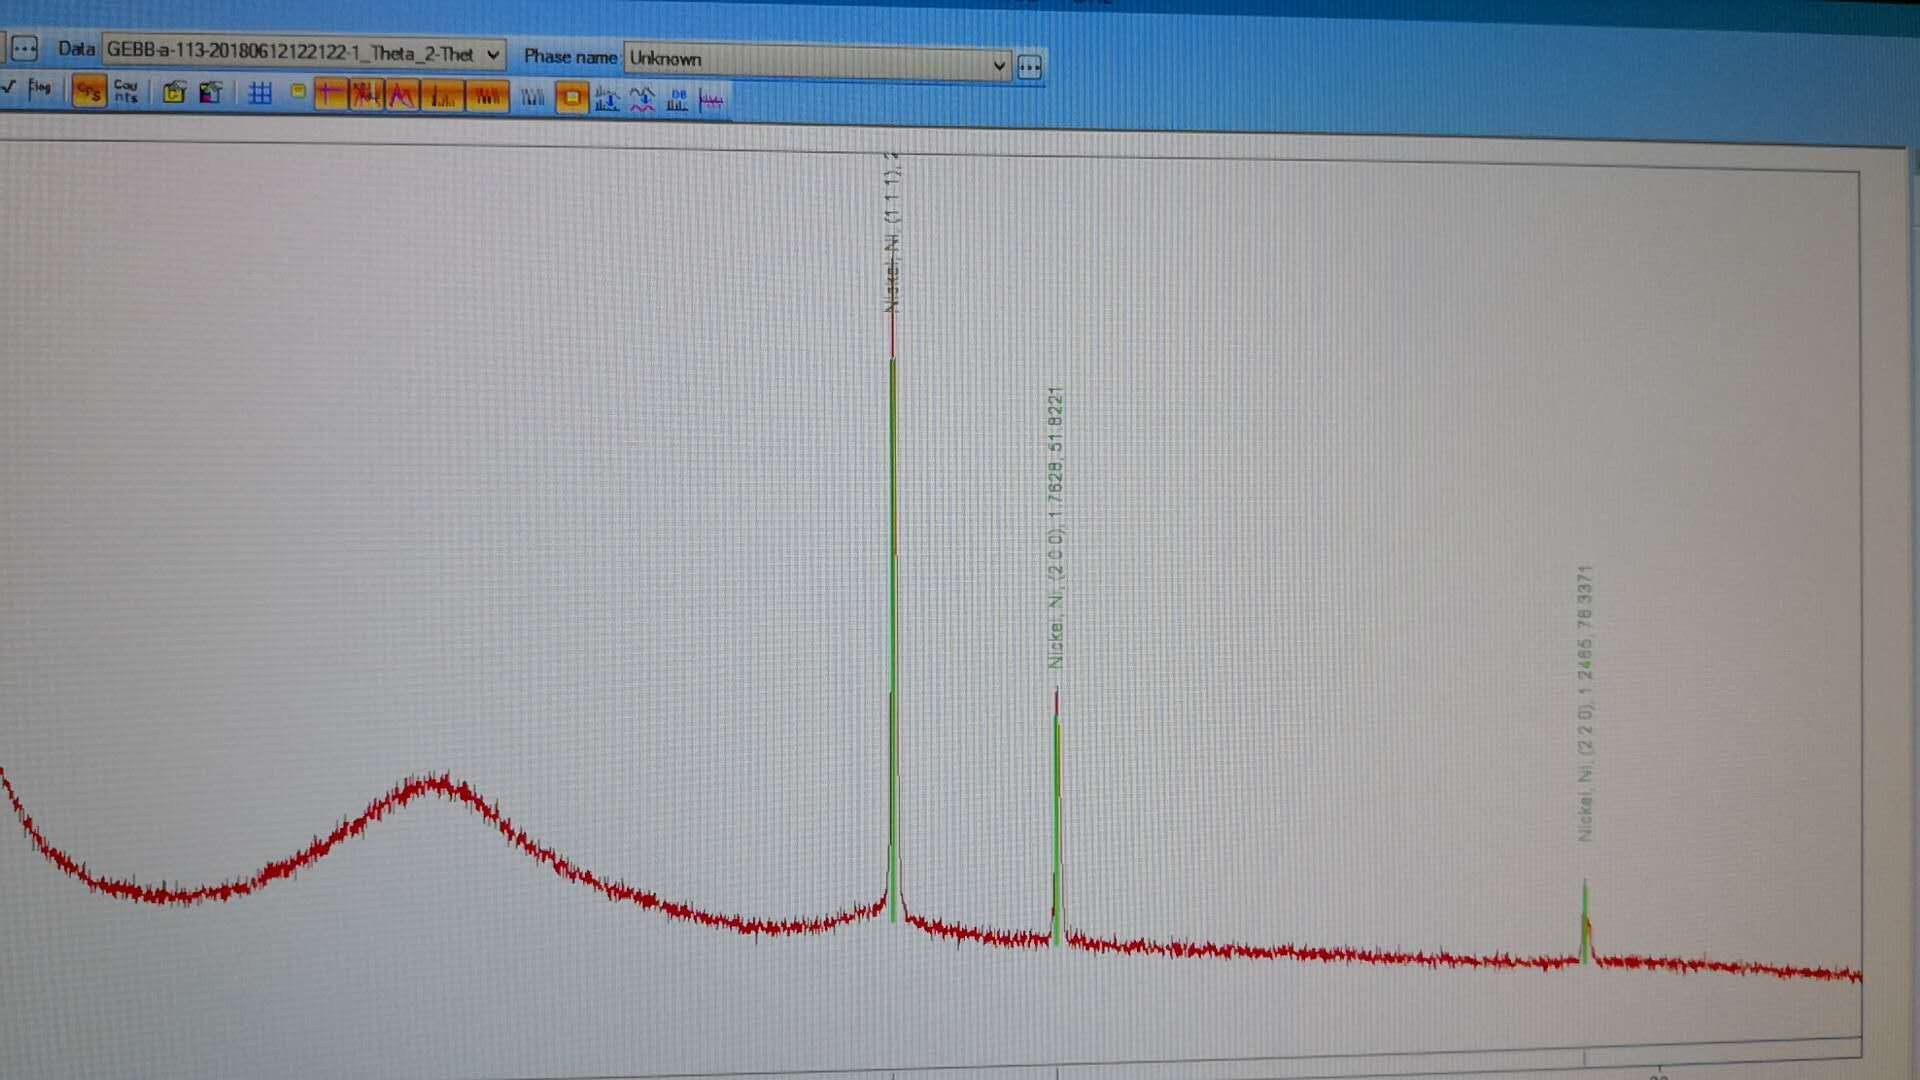This screenshot has height=1080, width=1920.
Task: Click the square-root scale checkmark icon
Action: point(8,87)
